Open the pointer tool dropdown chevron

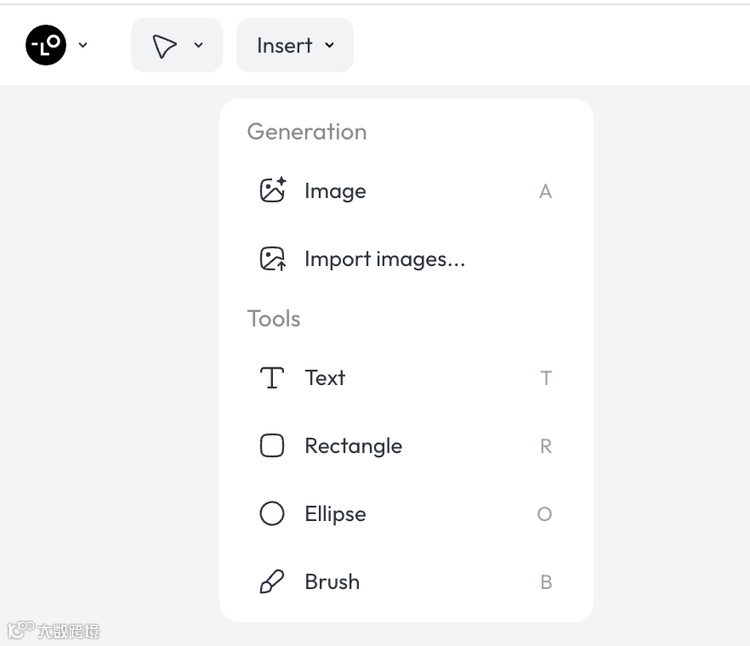tap(198, 45)
